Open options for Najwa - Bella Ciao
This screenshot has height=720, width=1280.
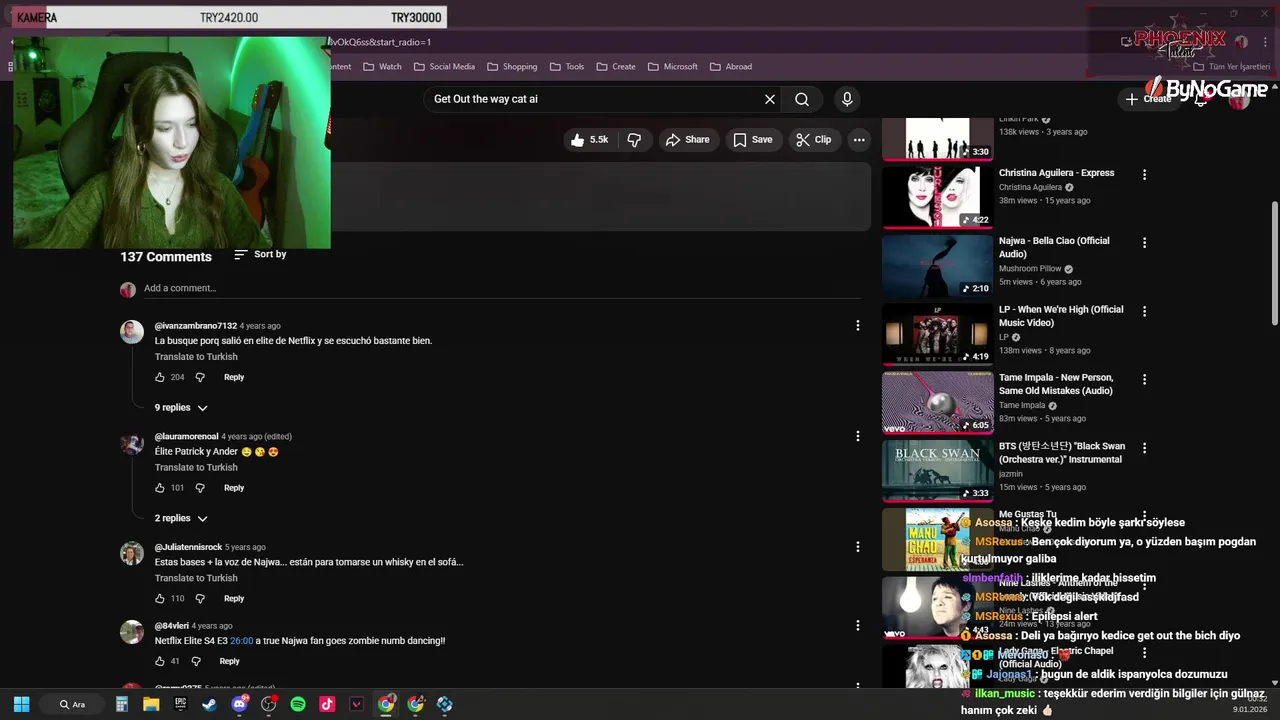coord(1144,242)
